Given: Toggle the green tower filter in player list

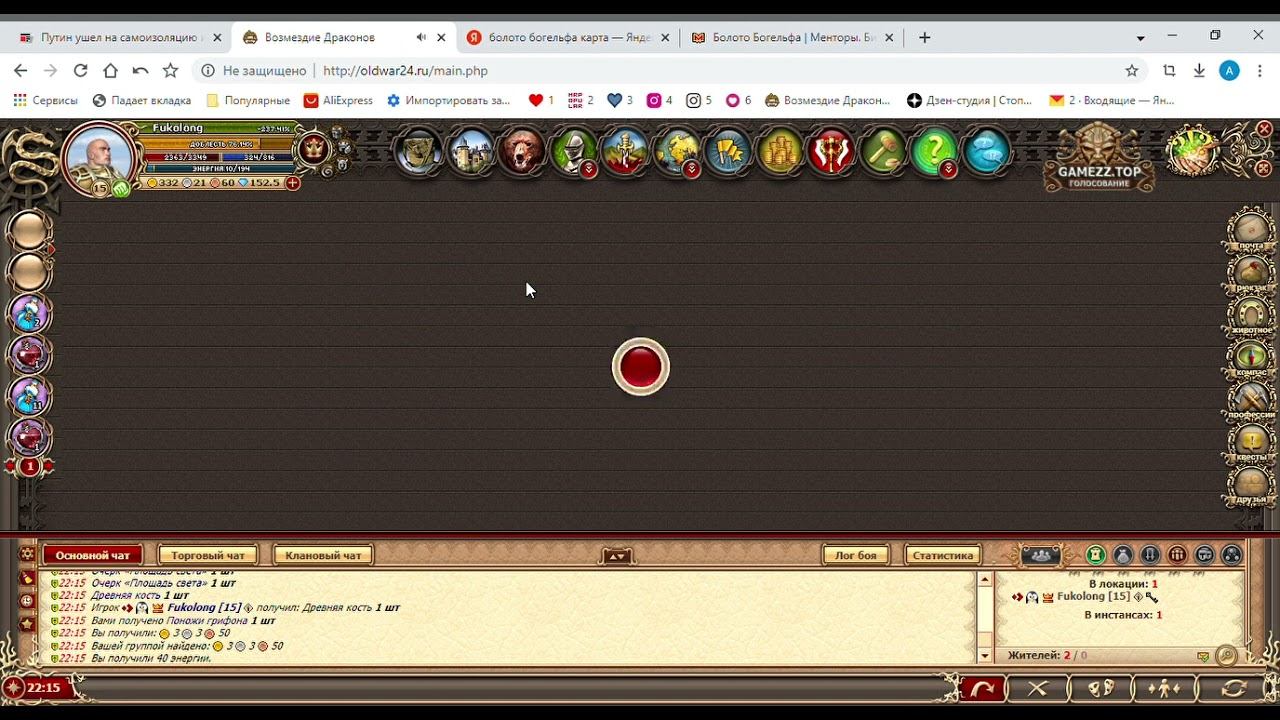Looking at the screenshot, I should pyautogui.click(x=1096, y=555).
